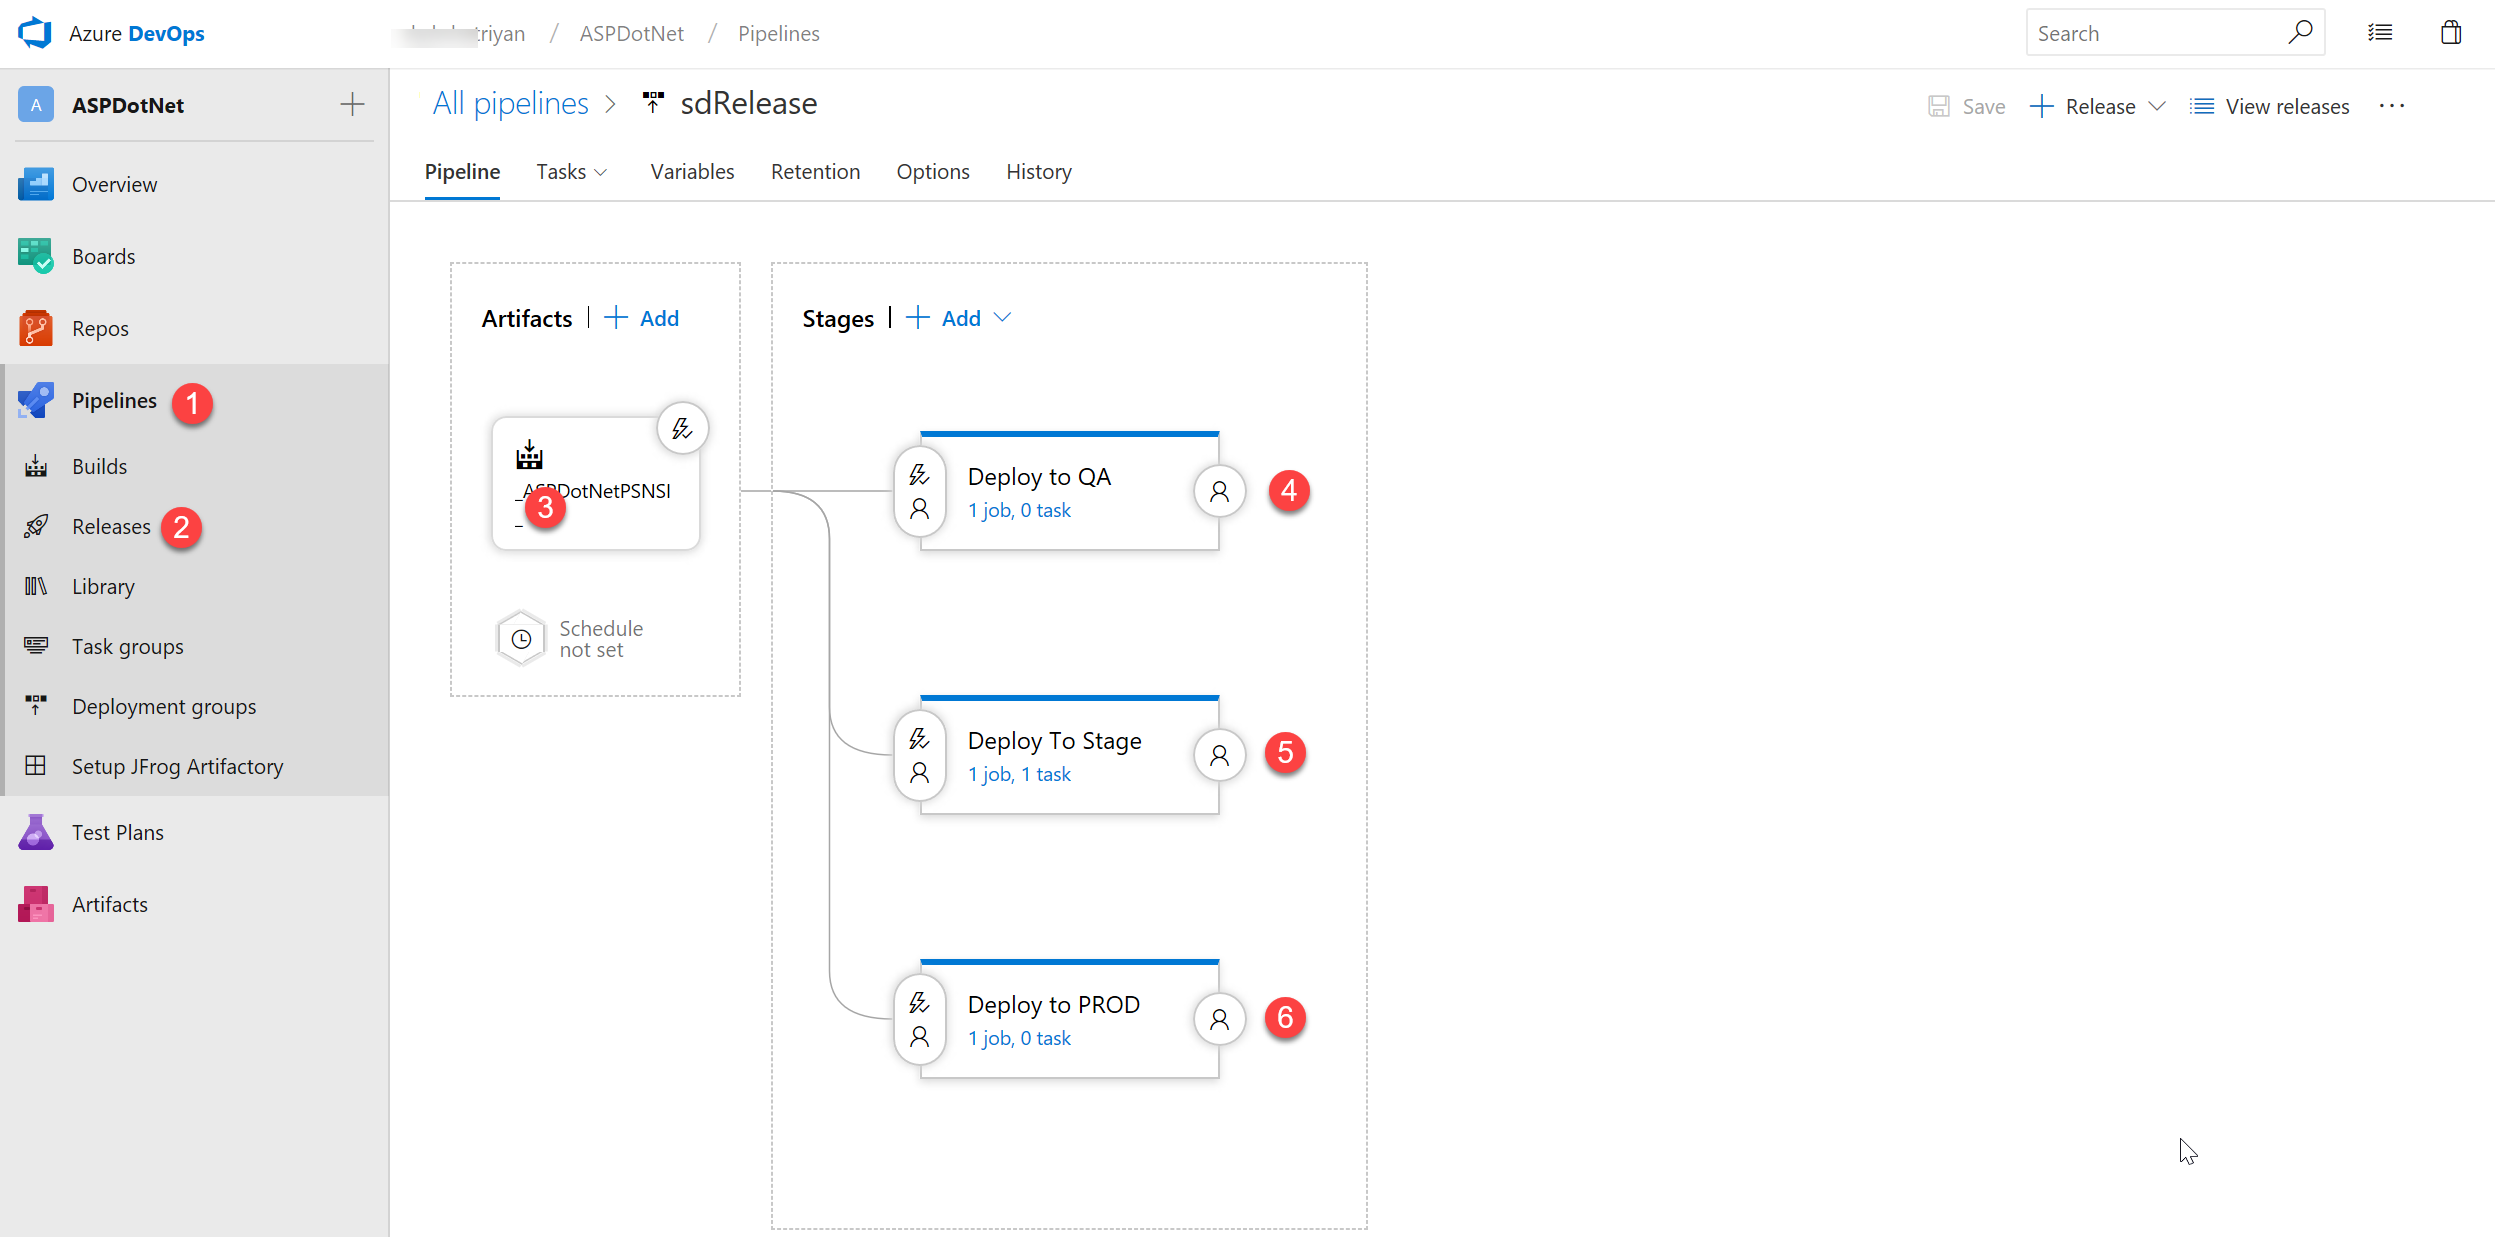Click the ASPDotNet project name in sidebar

coord(128,105)
